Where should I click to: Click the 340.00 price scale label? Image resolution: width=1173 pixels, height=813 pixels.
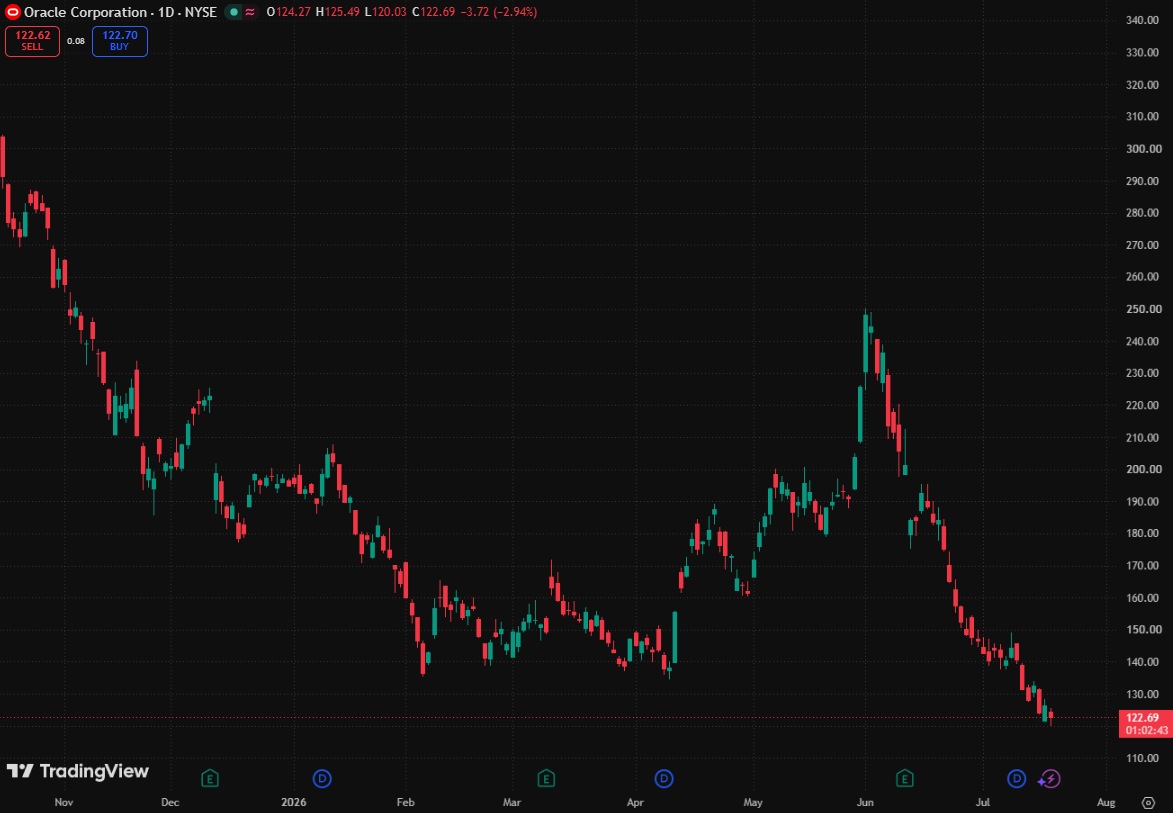click(x=1142, y=20)
